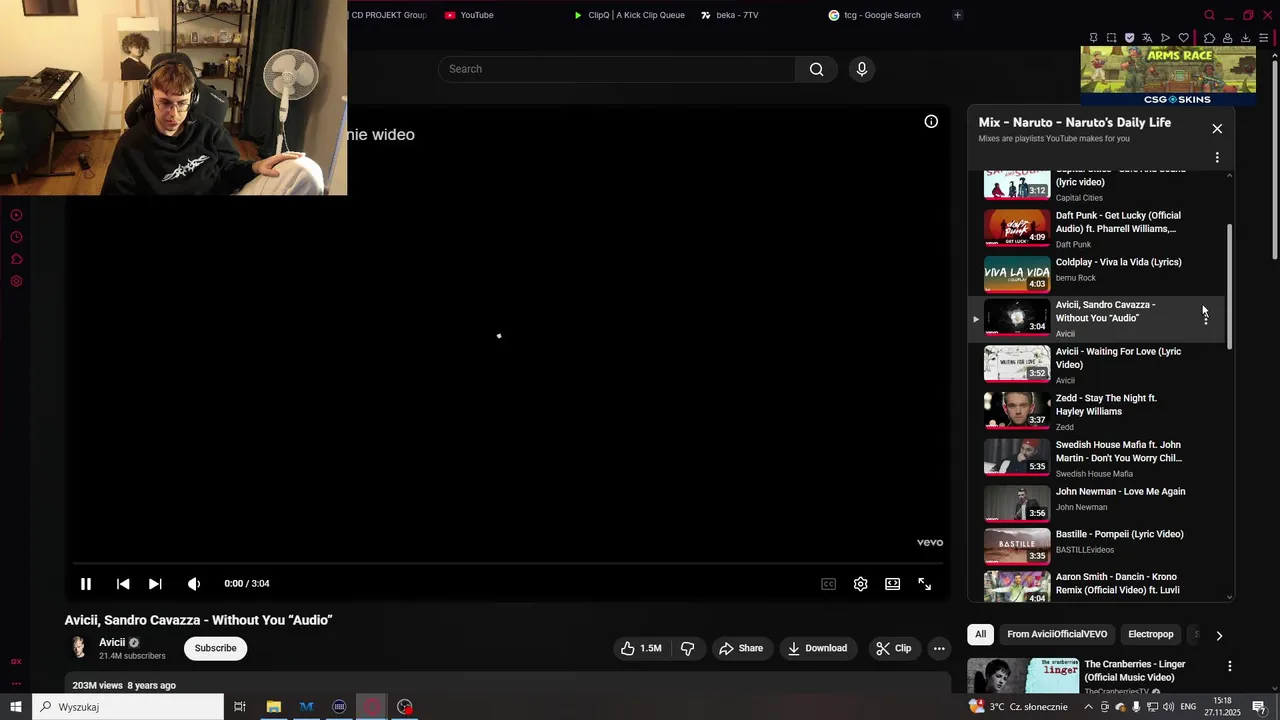The height and width of the screenshot is (720, 1280).
Task: Dislike the video
Action: pos(688,648)
